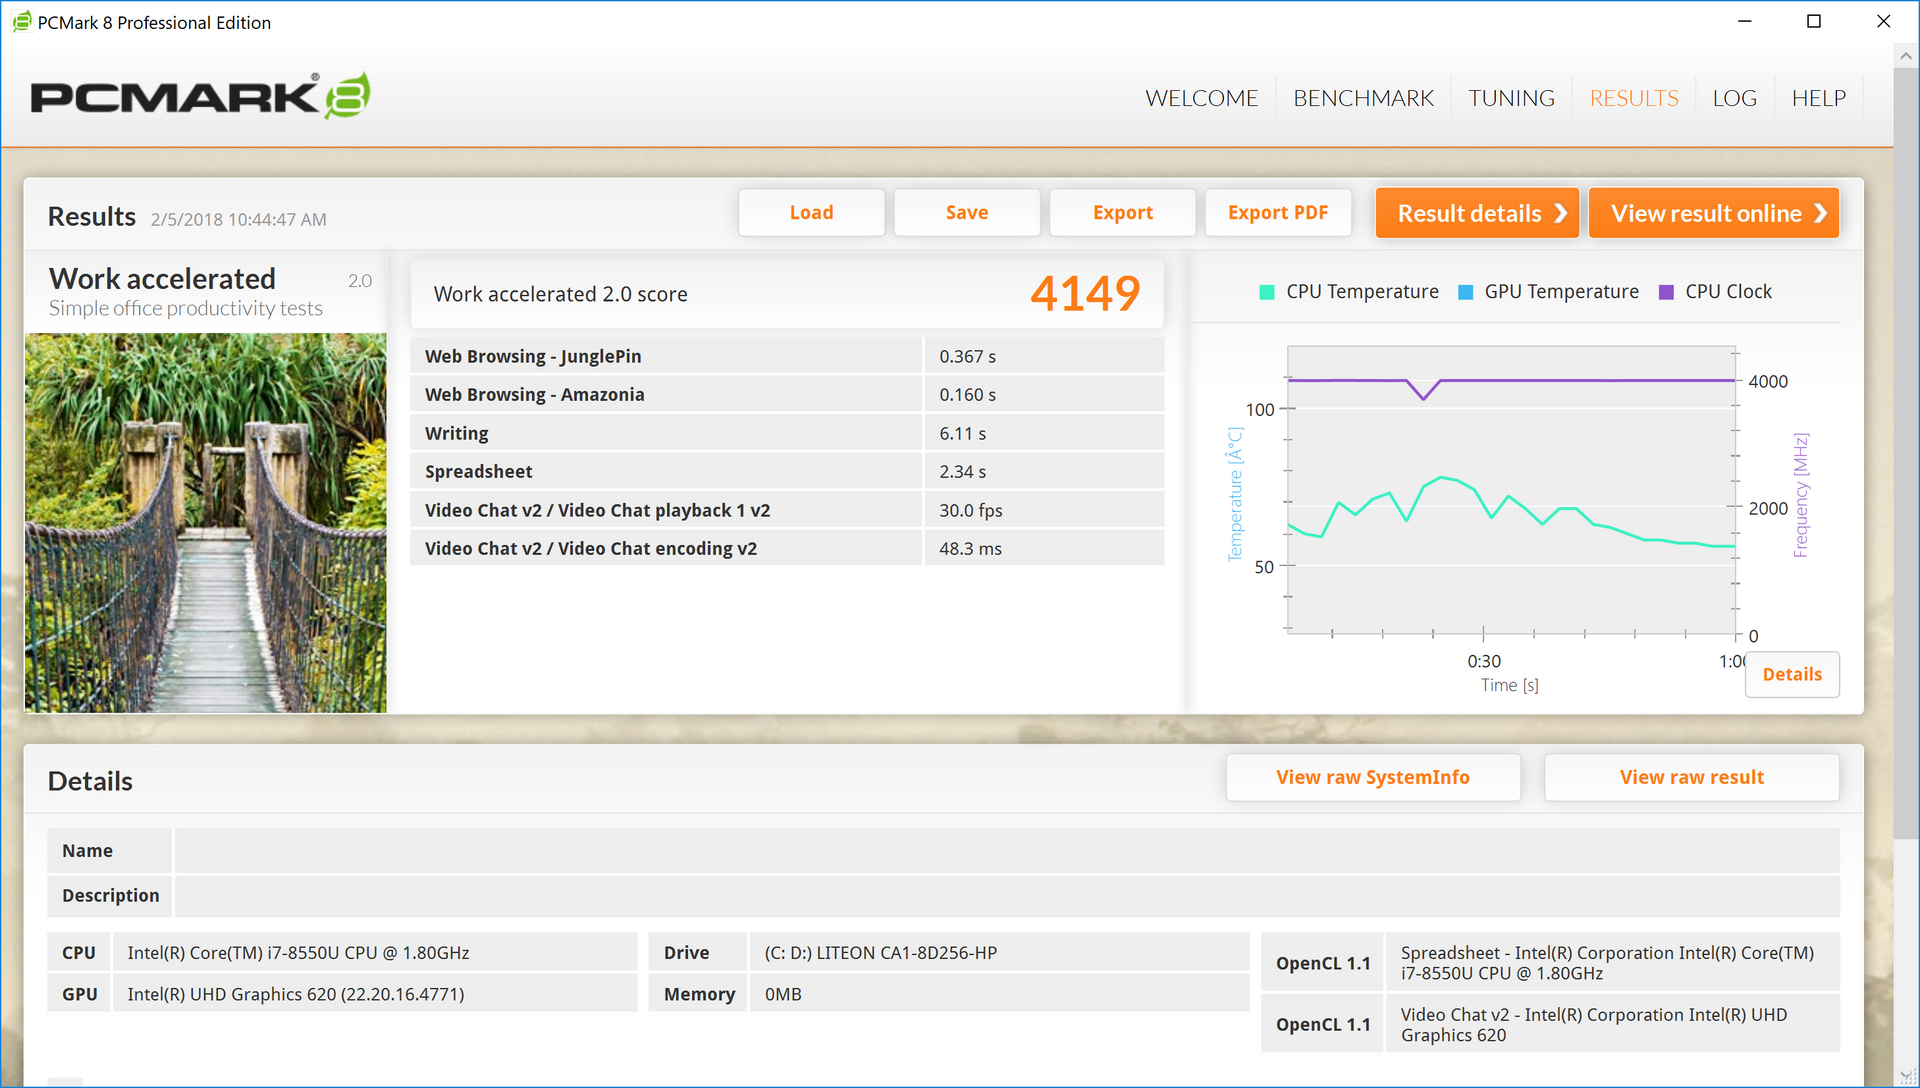This screenshot has width=1920, height=1088.
Task: Click the purple CPU Clock legend swatch
Action: click(x=1666, y=292)
